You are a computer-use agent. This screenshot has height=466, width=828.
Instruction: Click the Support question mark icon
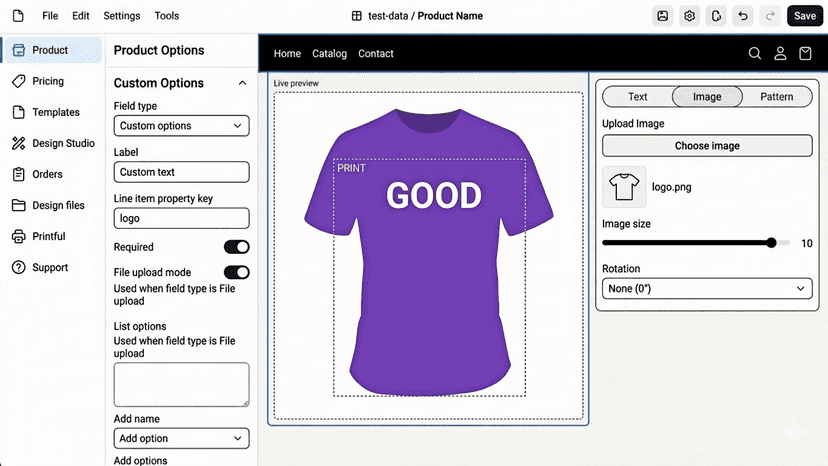[x=18, y=267]
